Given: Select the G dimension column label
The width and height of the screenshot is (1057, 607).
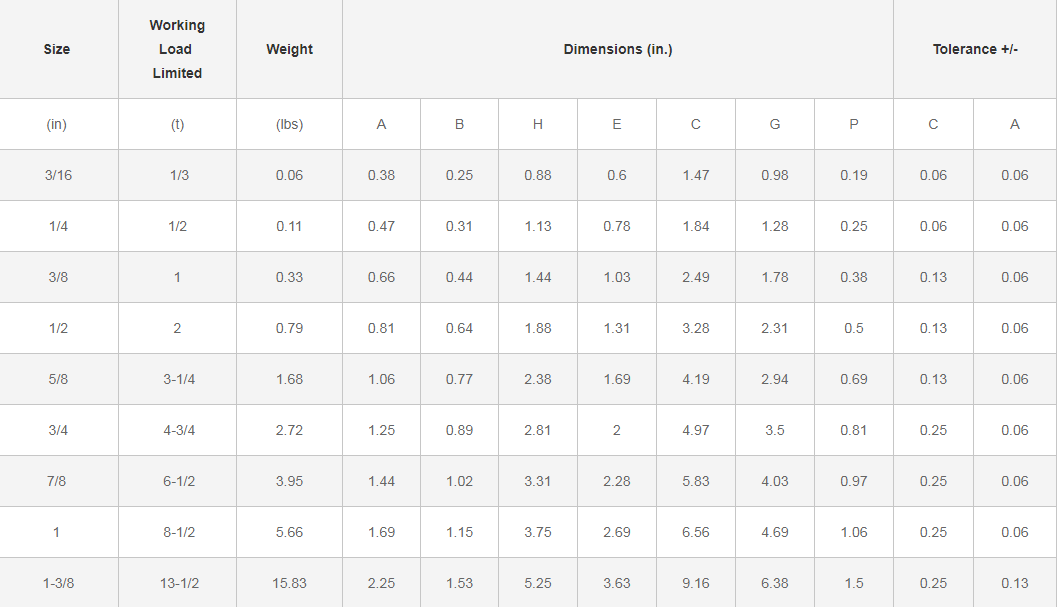Looking at the screenshot, I should coord(775,125).
